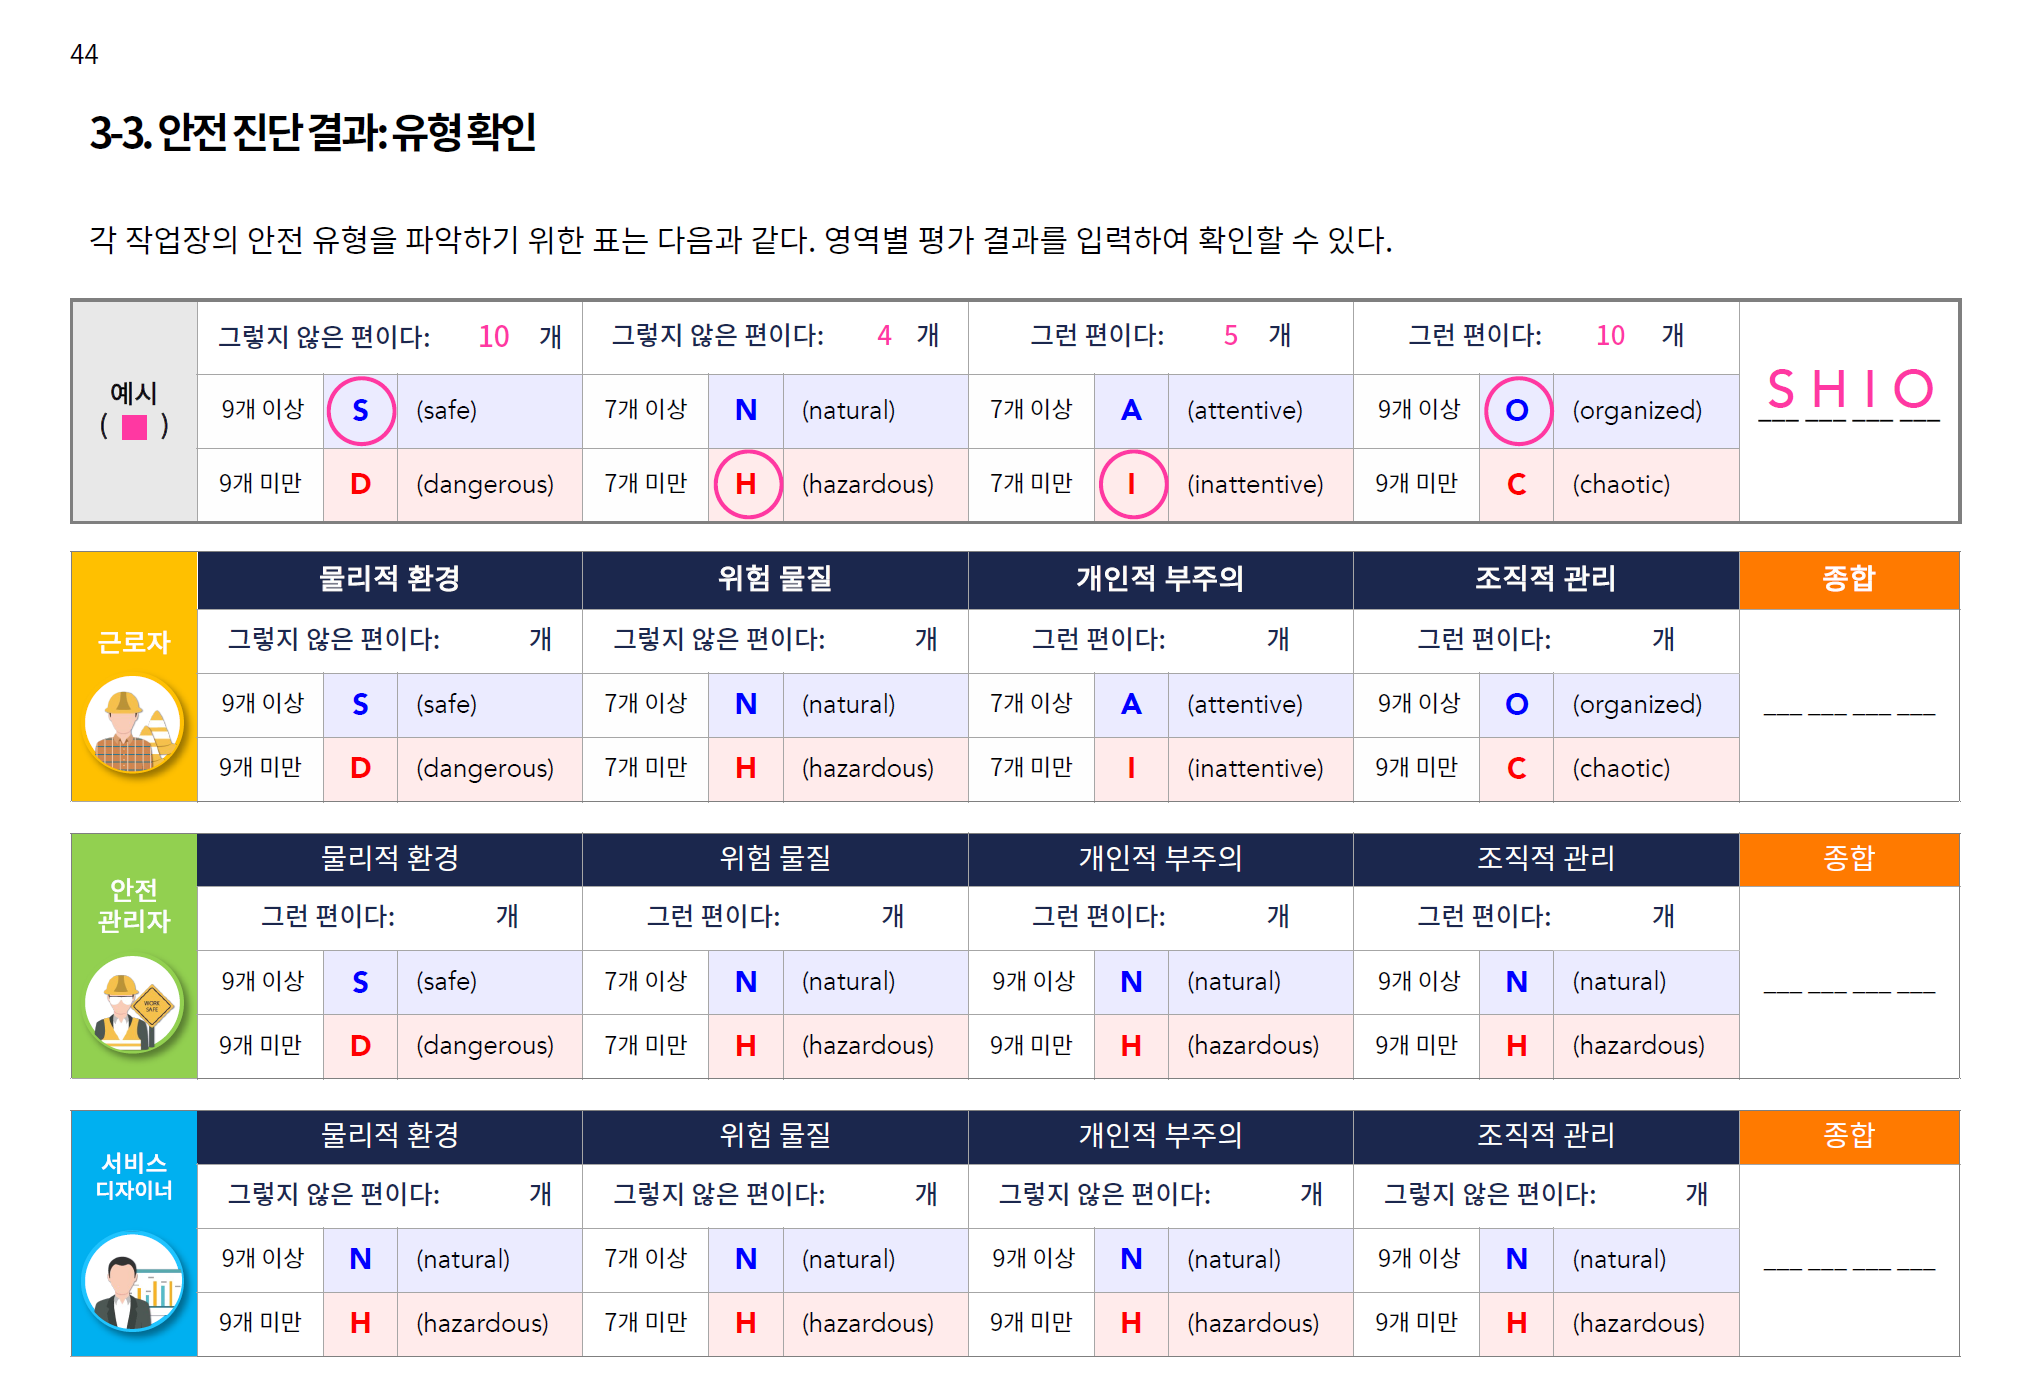
Task: Click the 서비스 디자이너 avatar illustration
Action: 133,1281
